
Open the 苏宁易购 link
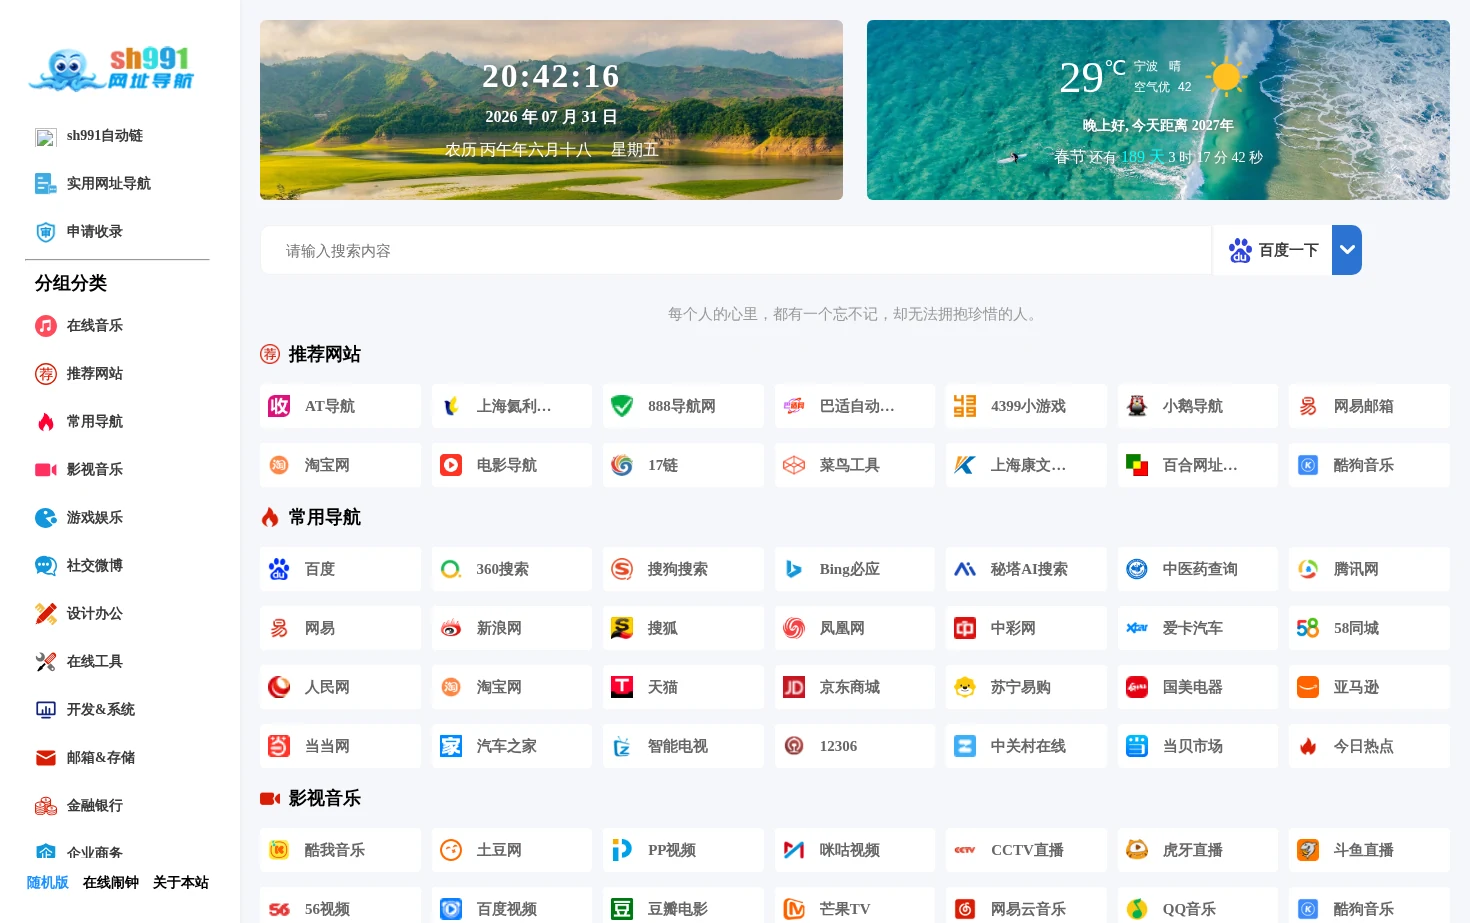(x=1026, y=687)
